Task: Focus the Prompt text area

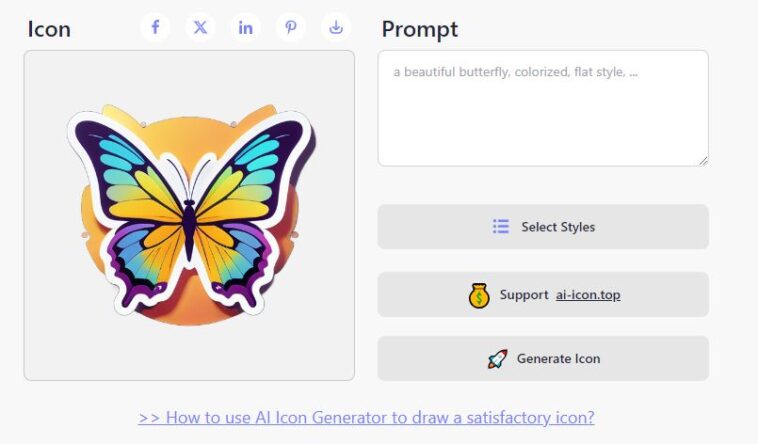Action: pyautogui.click(x=543, y=108)
